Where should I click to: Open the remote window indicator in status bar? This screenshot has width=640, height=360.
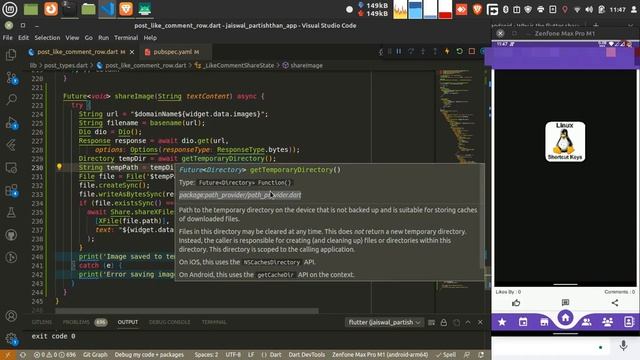(7, 355)
